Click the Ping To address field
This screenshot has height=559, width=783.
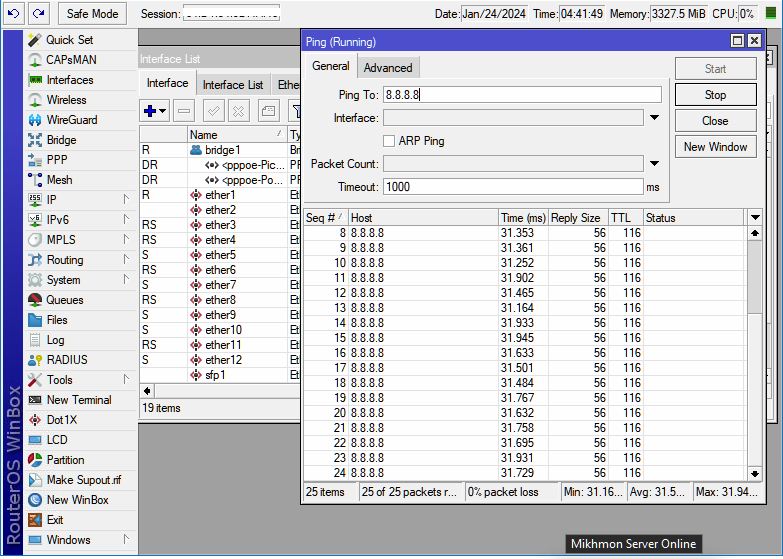[522, 95]
